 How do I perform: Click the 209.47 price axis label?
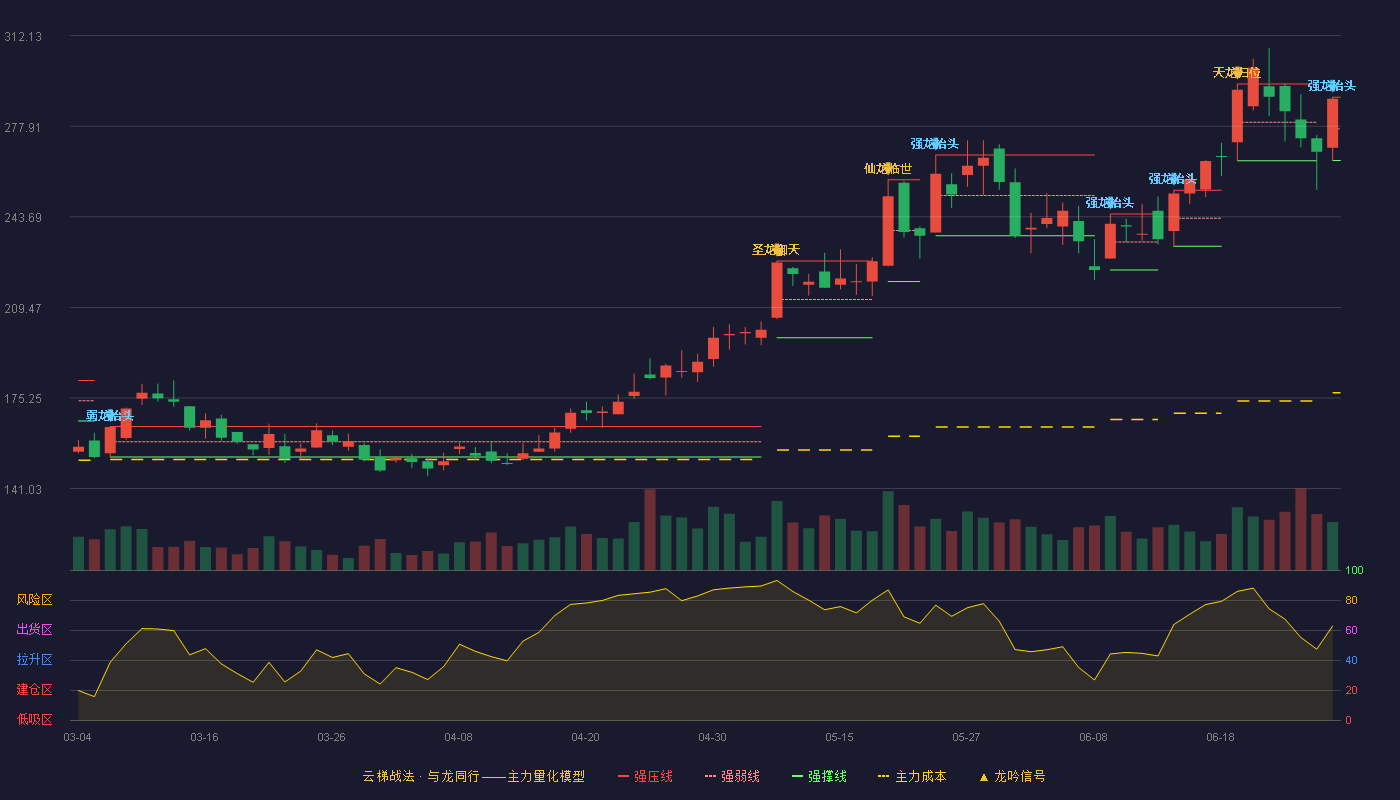[23, 309]
